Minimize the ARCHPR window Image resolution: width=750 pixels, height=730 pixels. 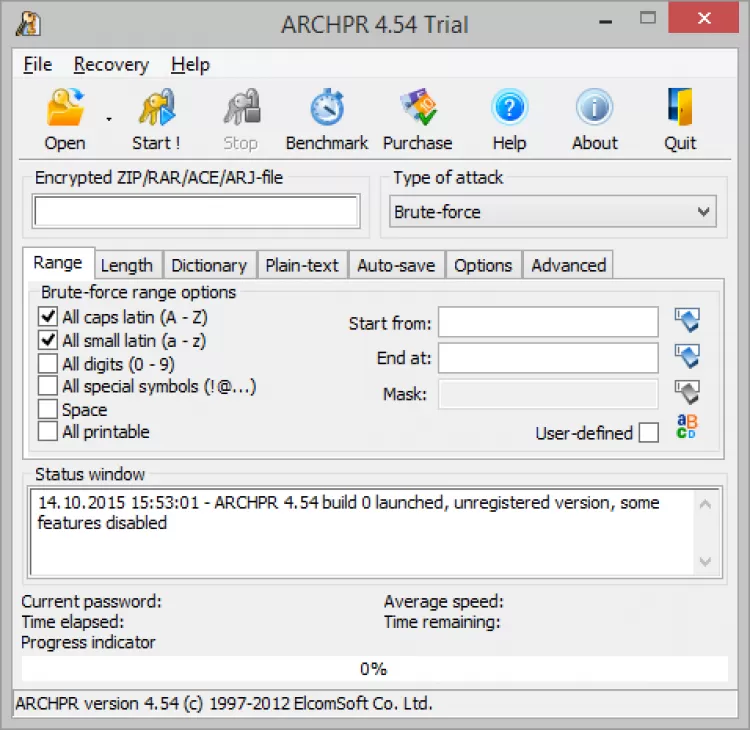pos(606,21)
